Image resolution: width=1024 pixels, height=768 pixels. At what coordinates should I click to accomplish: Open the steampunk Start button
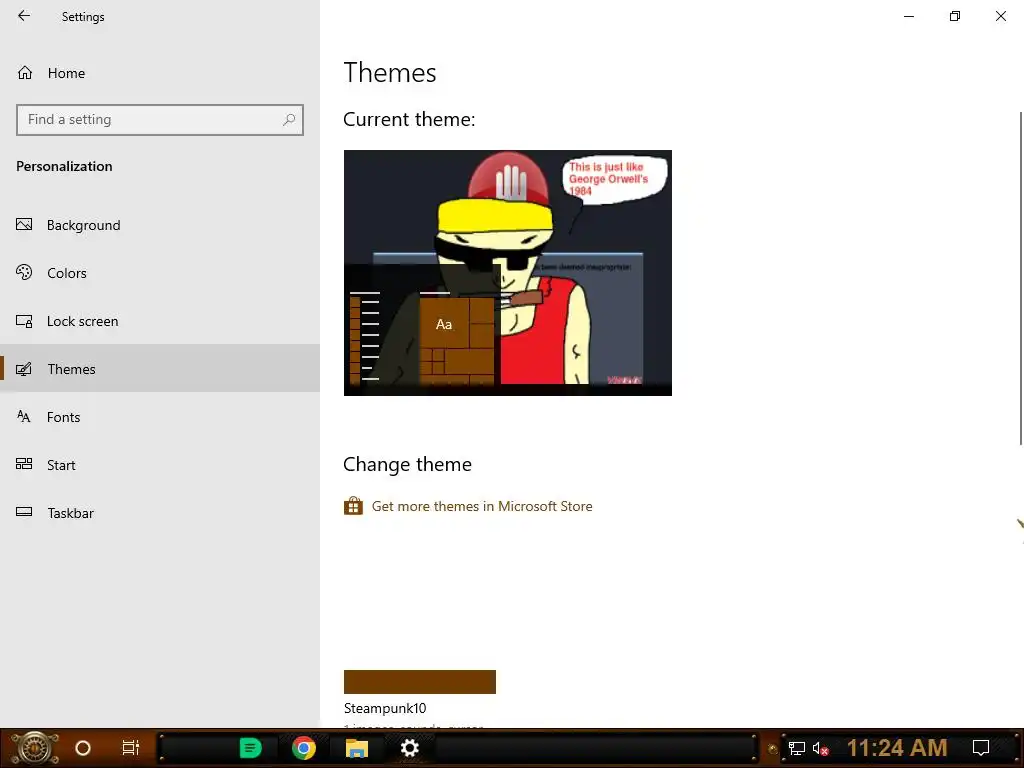coord(35,748)
